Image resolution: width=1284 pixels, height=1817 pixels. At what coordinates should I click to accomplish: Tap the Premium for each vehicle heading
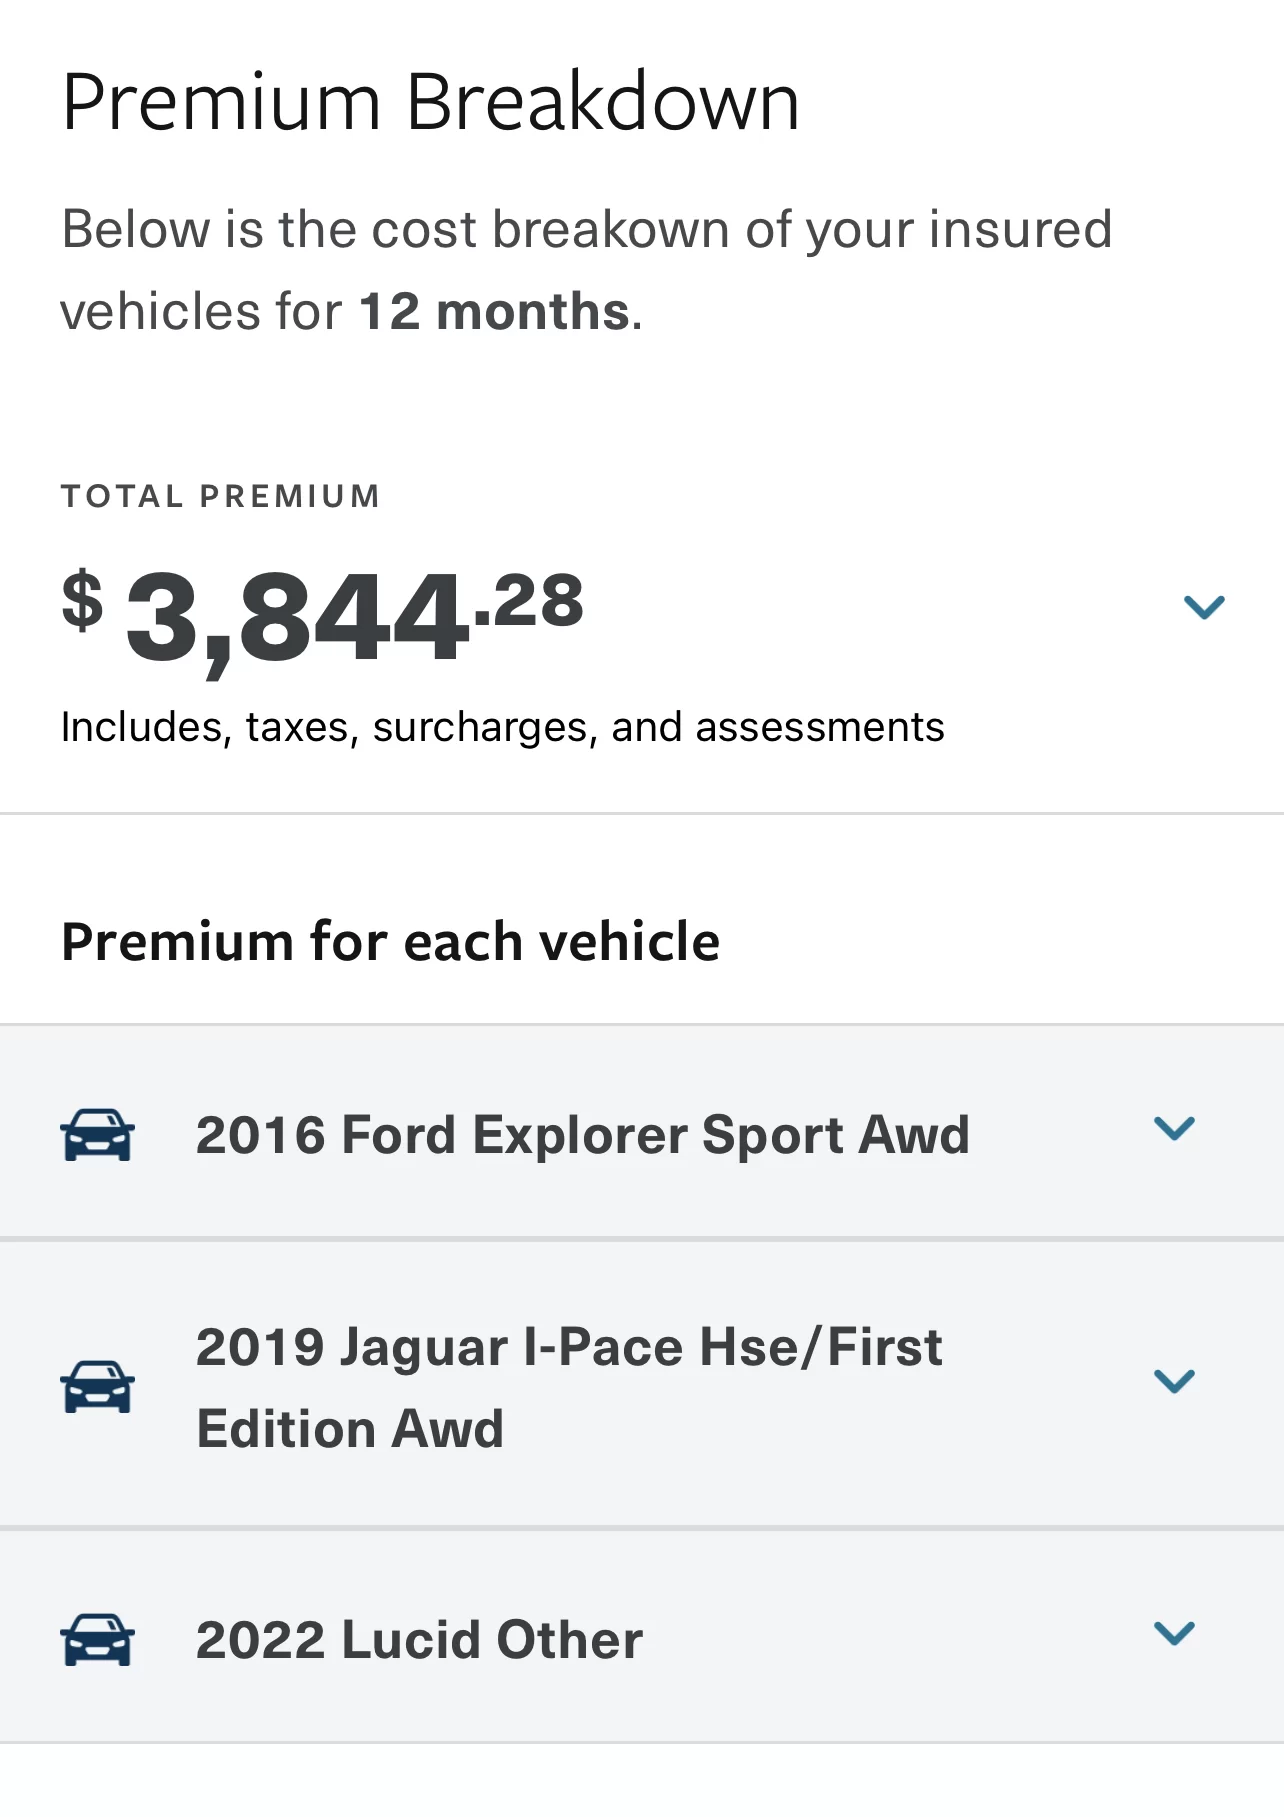coord(391,941)
